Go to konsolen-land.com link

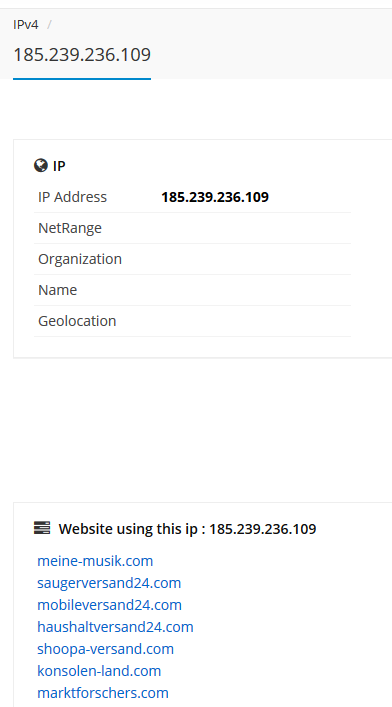pyautogui.click(x=99, y=671)
